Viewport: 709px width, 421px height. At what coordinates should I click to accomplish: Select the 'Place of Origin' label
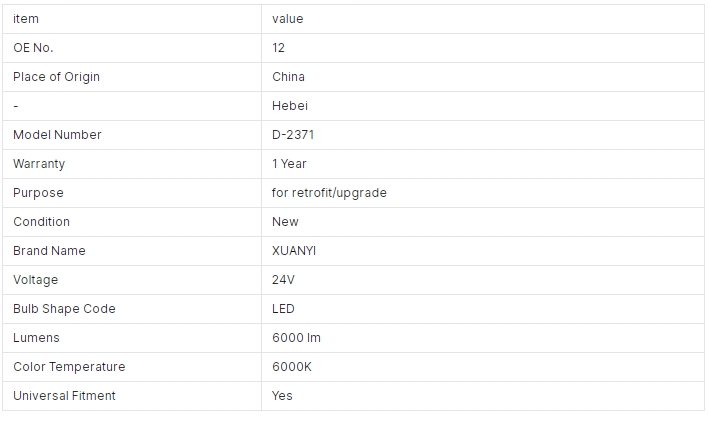[x=57, y=77]
